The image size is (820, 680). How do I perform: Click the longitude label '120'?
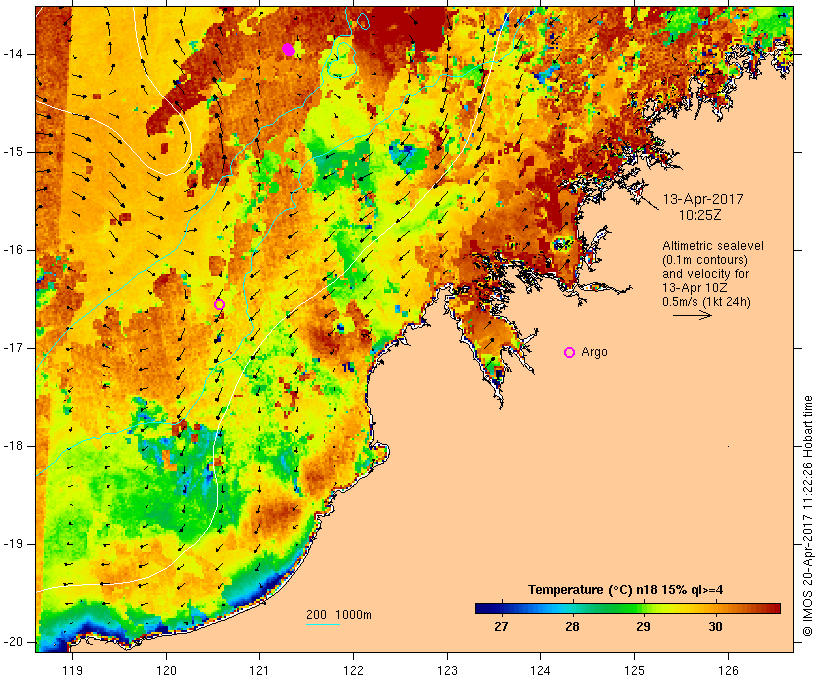166,670
